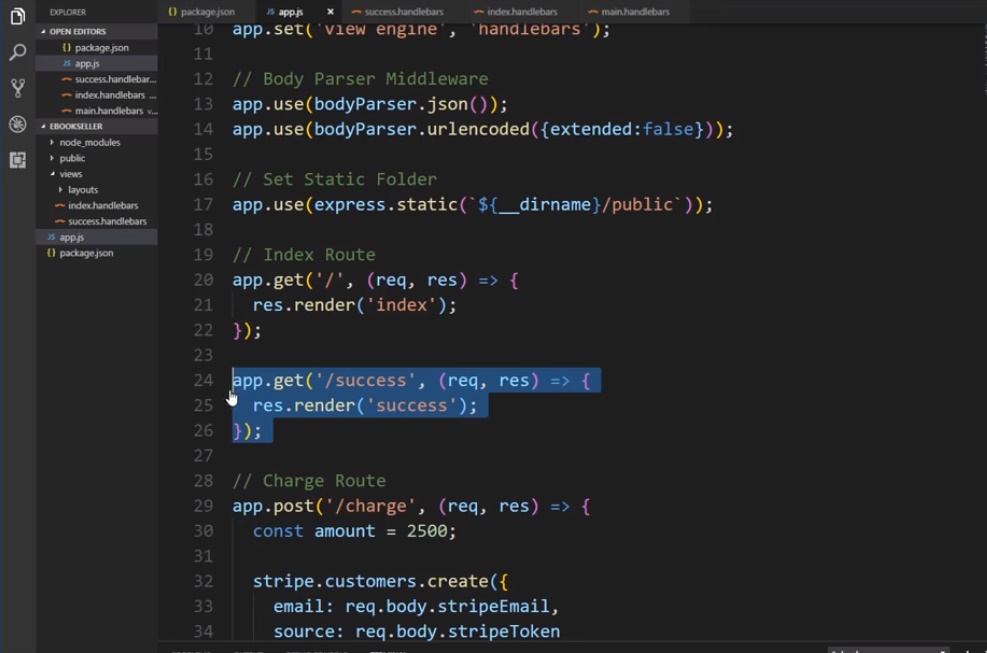Click 'extended:false' on line 14

pyautogui.click(x=622, y=129)
